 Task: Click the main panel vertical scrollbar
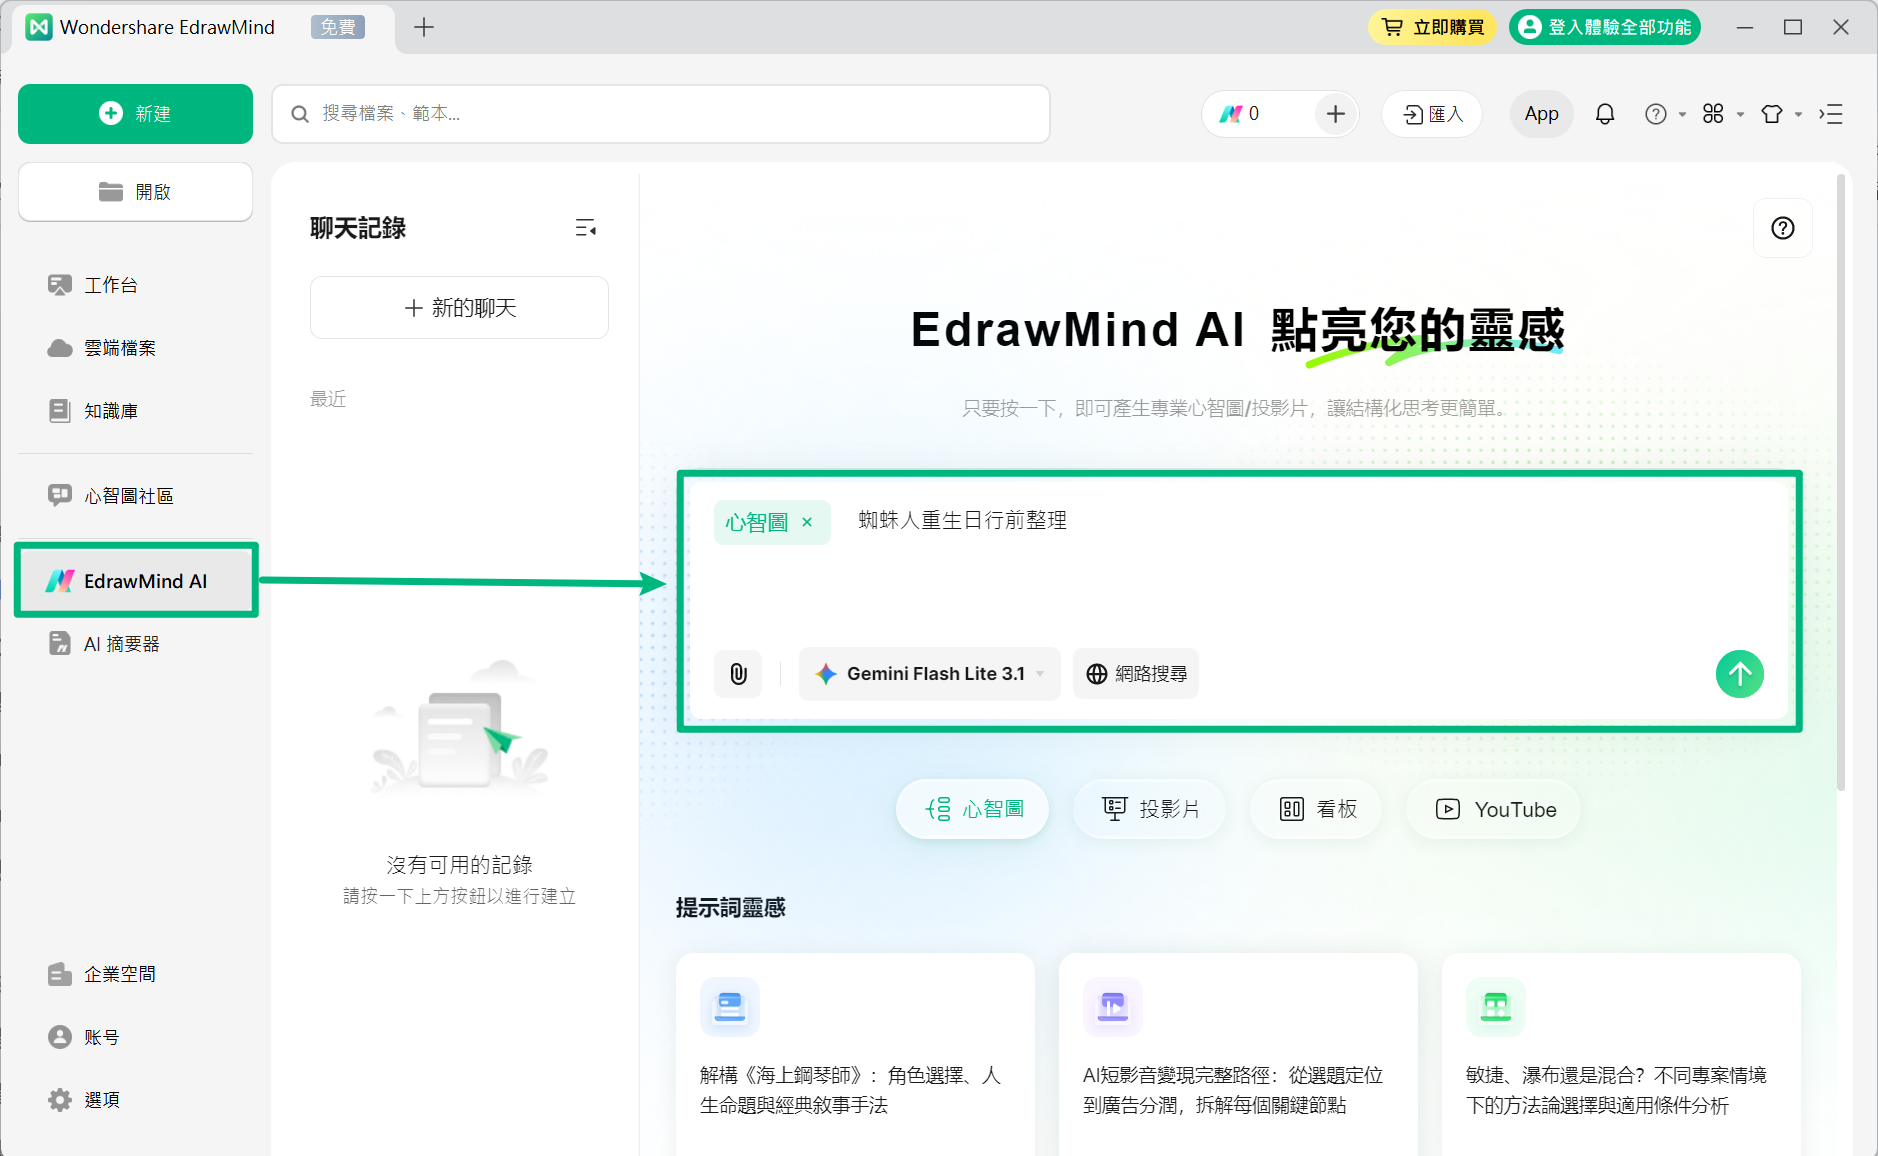coord(1840,482)
